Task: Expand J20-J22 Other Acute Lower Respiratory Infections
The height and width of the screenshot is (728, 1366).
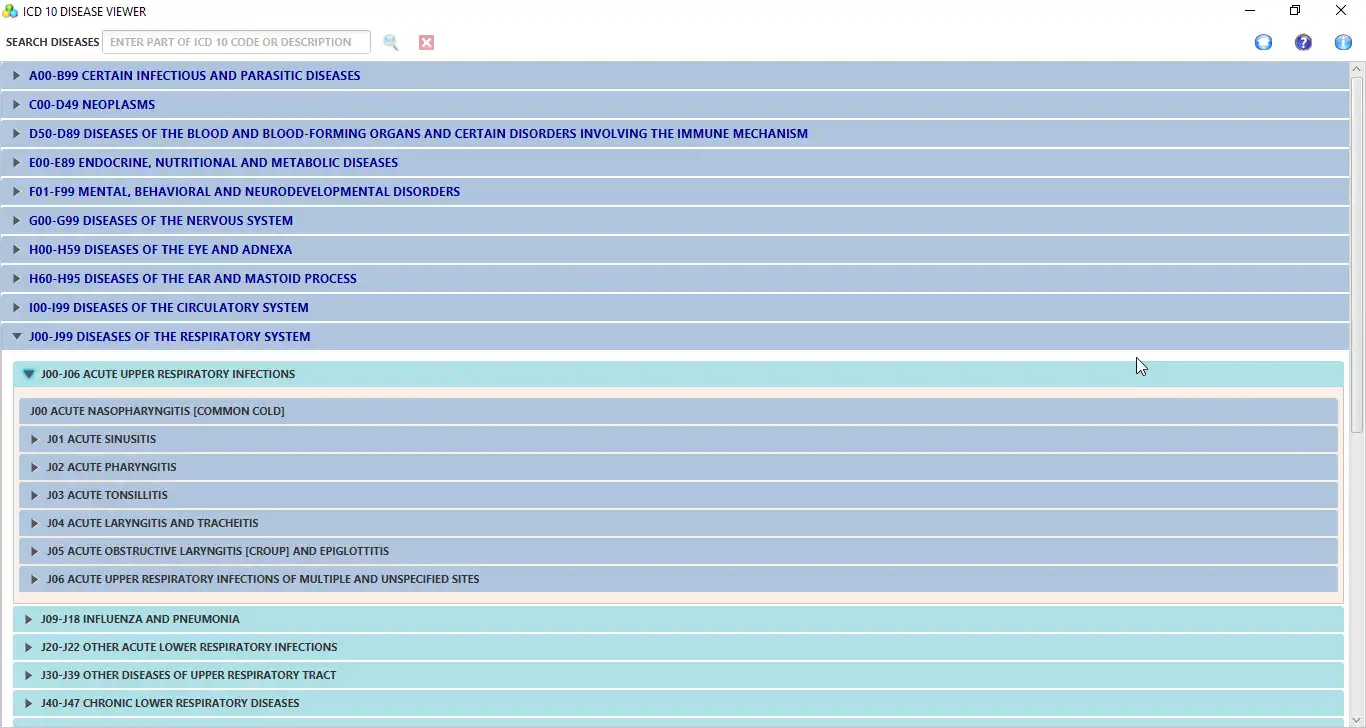Action: 678,647
